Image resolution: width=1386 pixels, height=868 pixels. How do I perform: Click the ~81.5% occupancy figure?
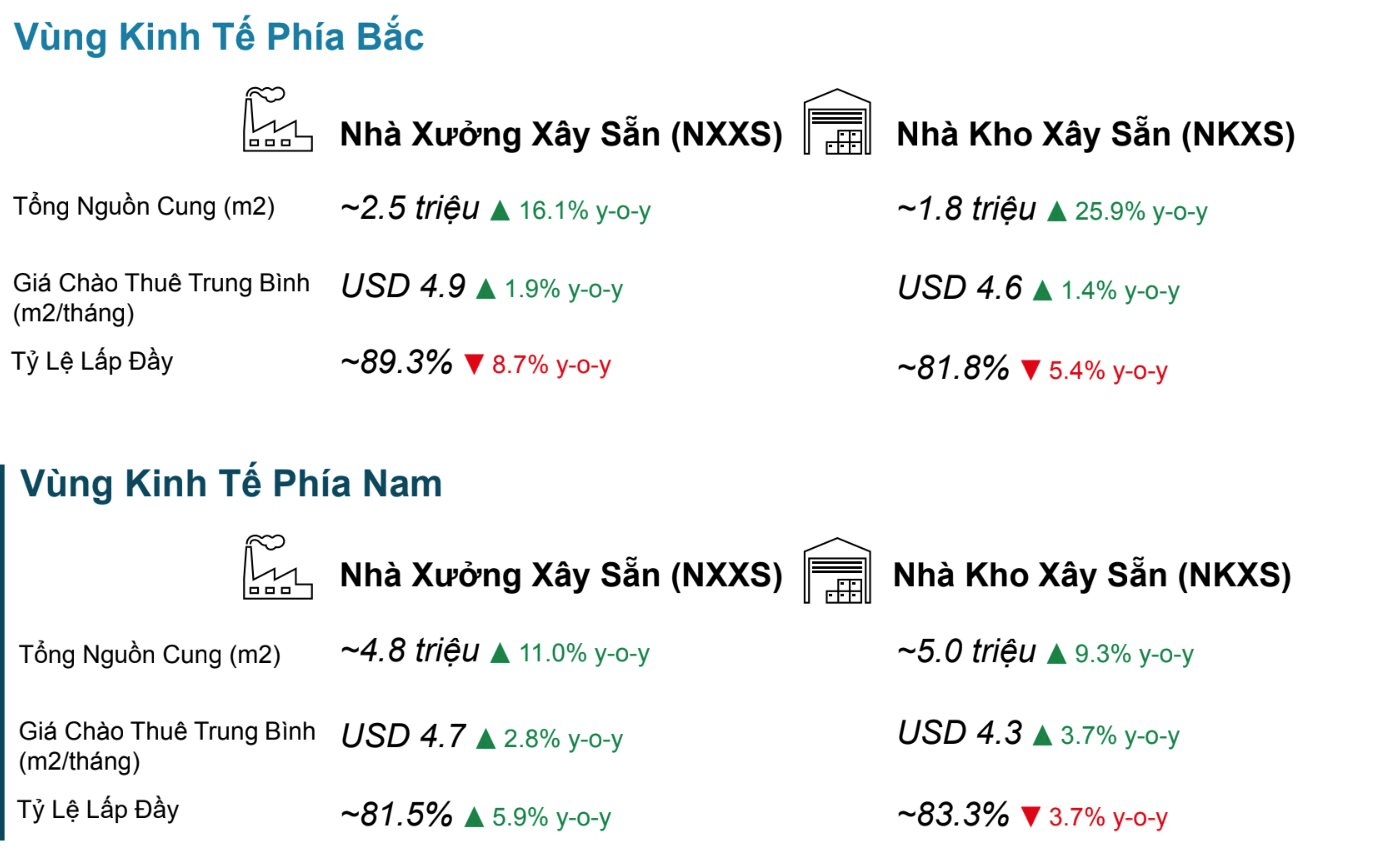(397, 814)
